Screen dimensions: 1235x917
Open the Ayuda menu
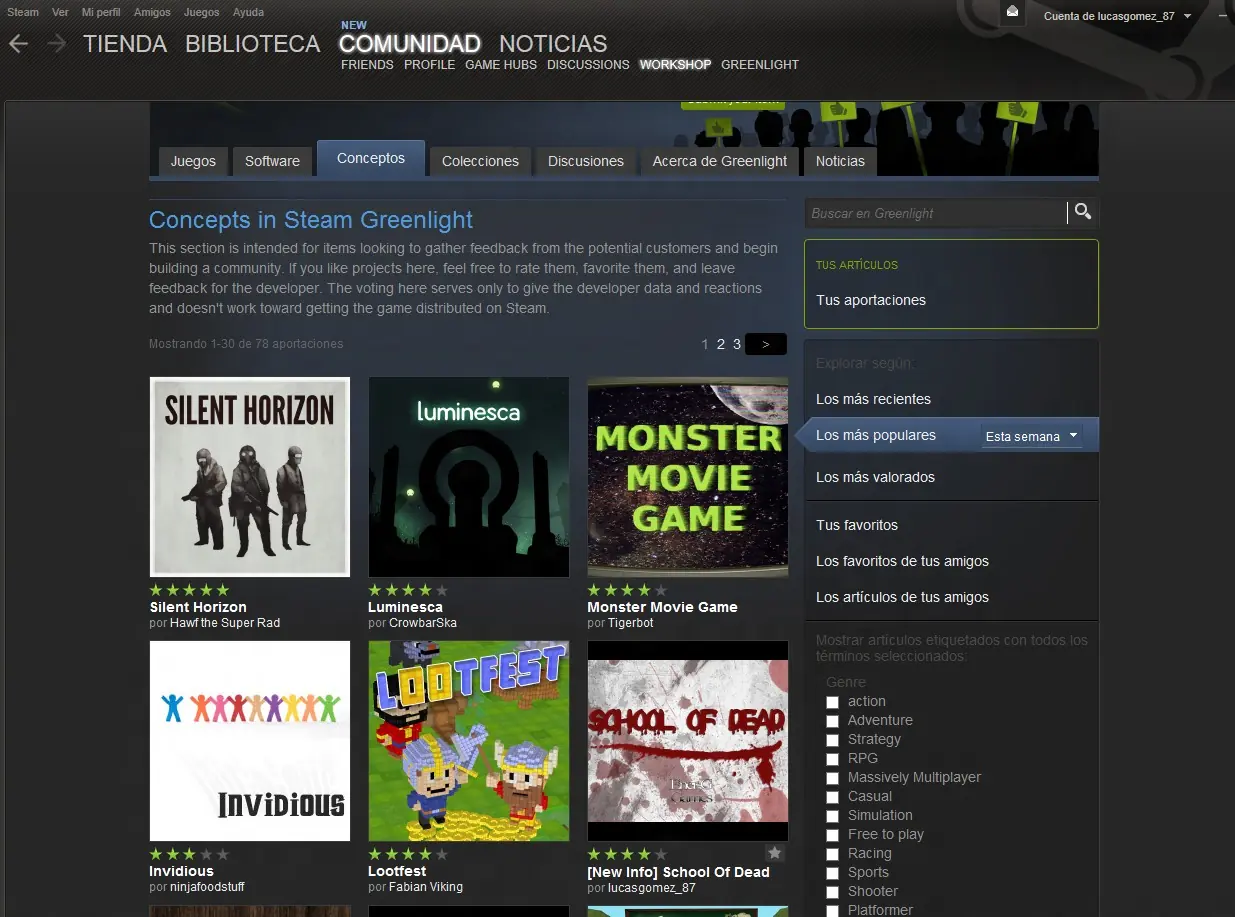tap(248, 12)
